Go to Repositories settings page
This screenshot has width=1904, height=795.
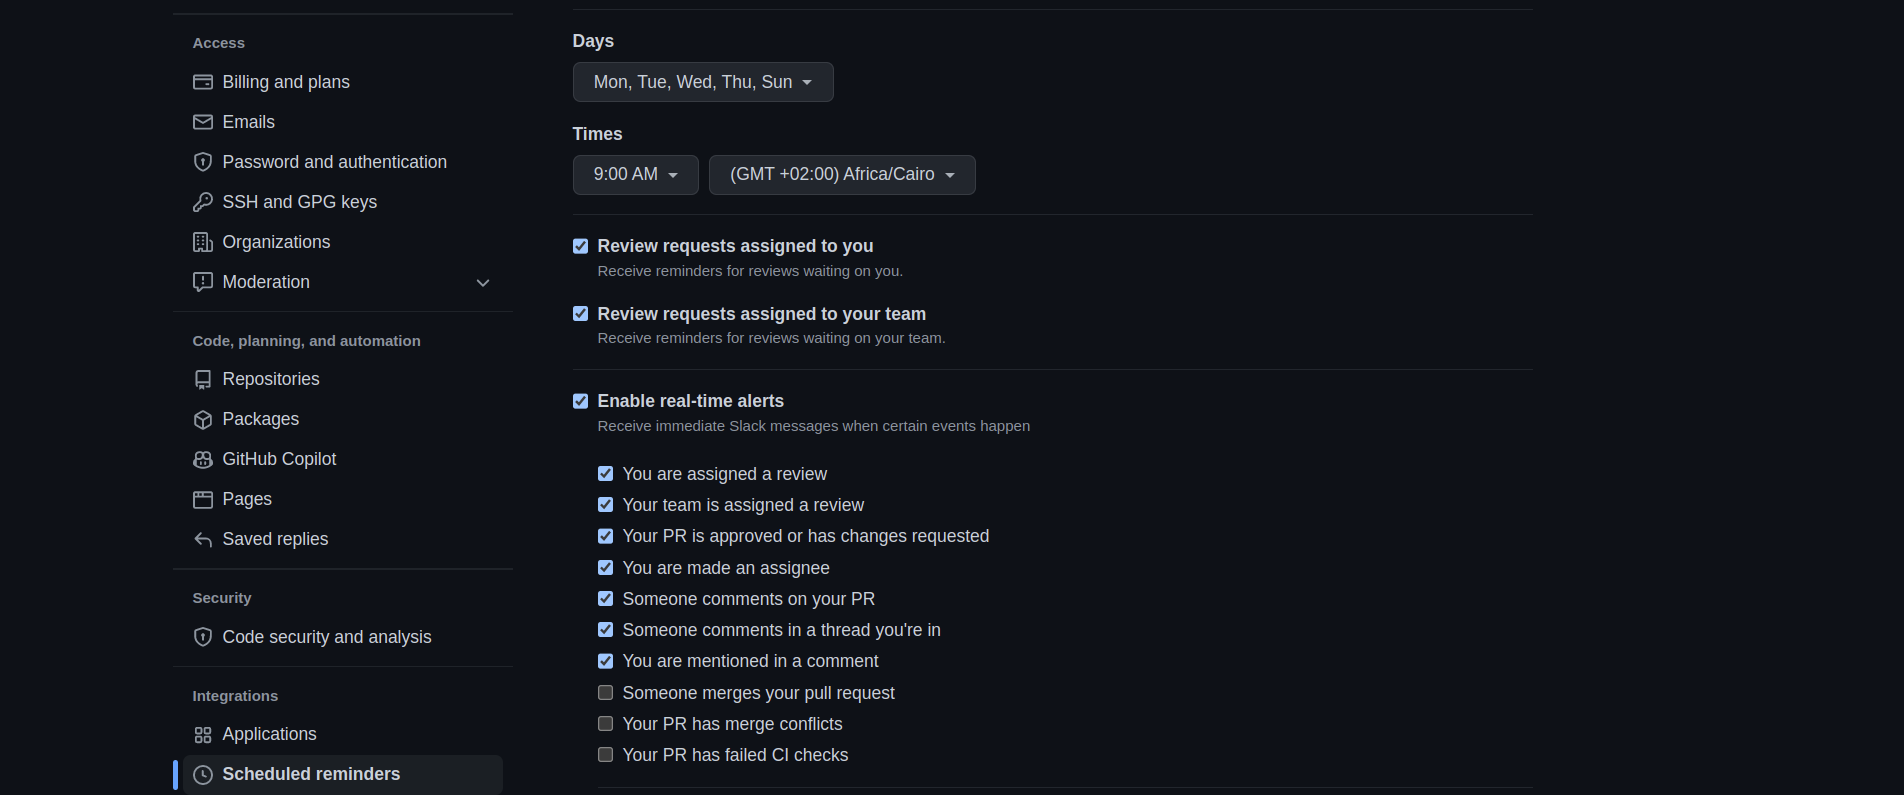tap(271, 379)
